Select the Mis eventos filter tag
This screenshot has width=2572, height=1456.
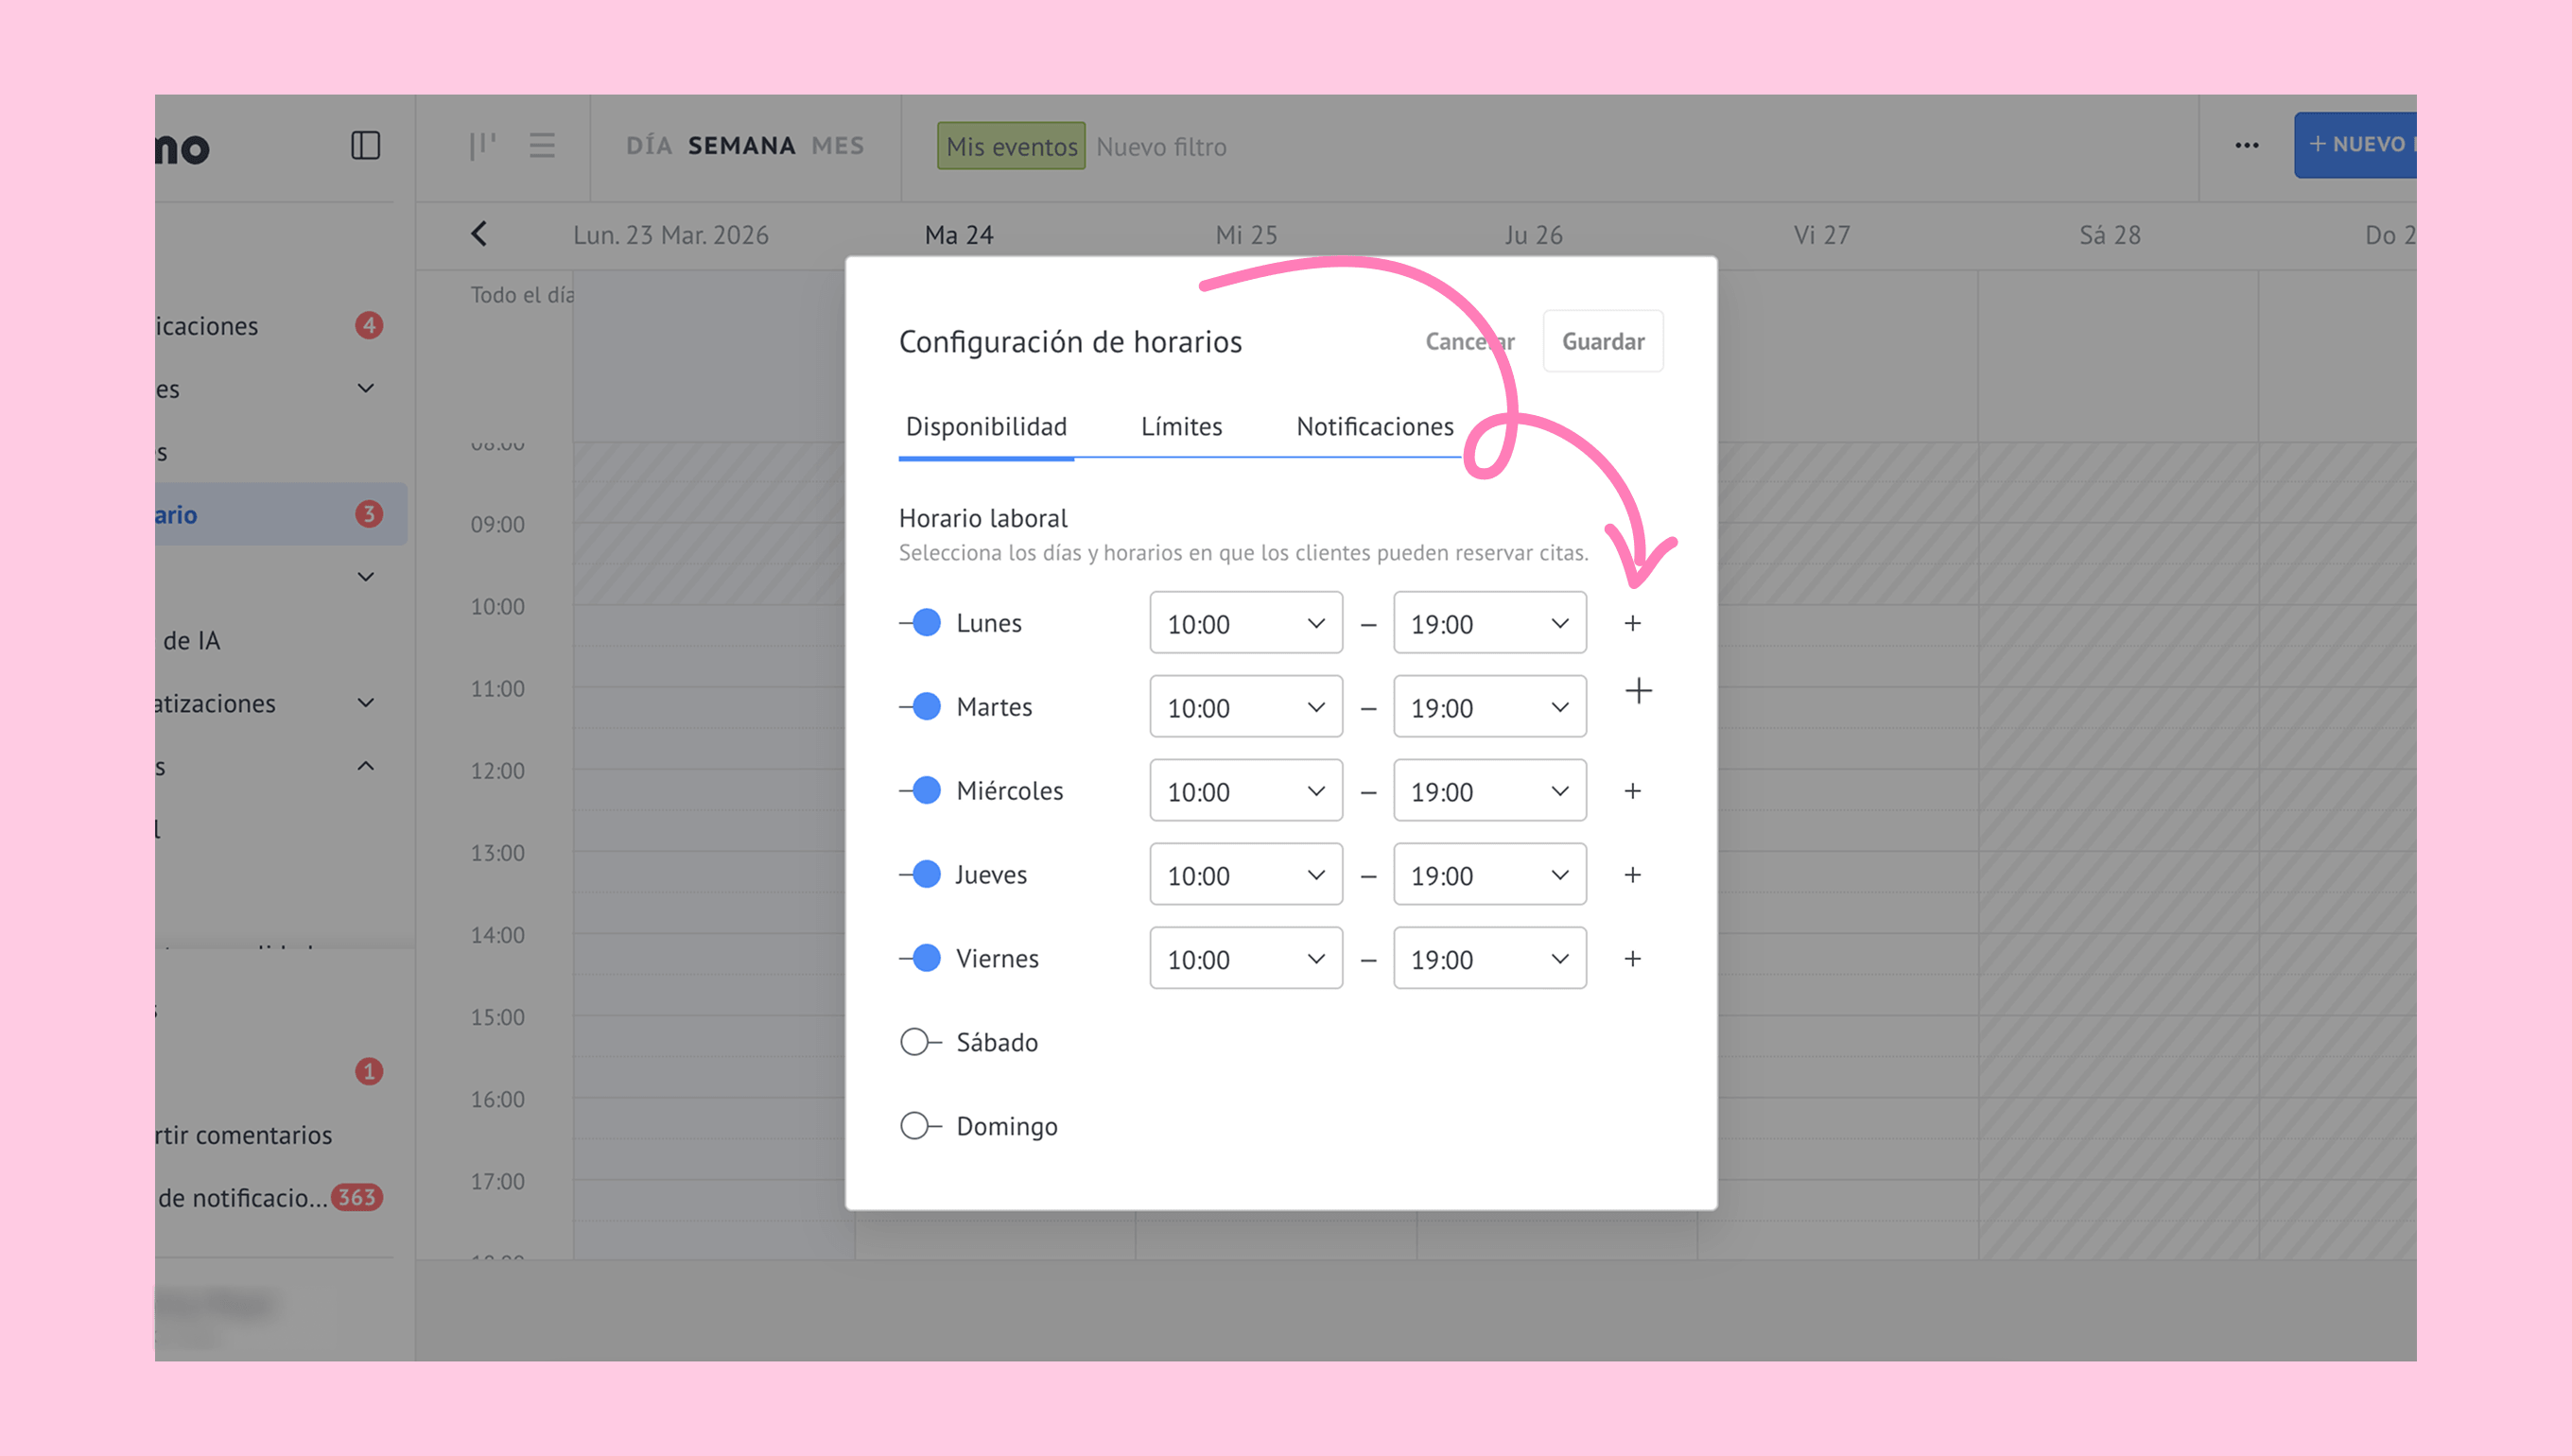click(x=1011, y=147)
